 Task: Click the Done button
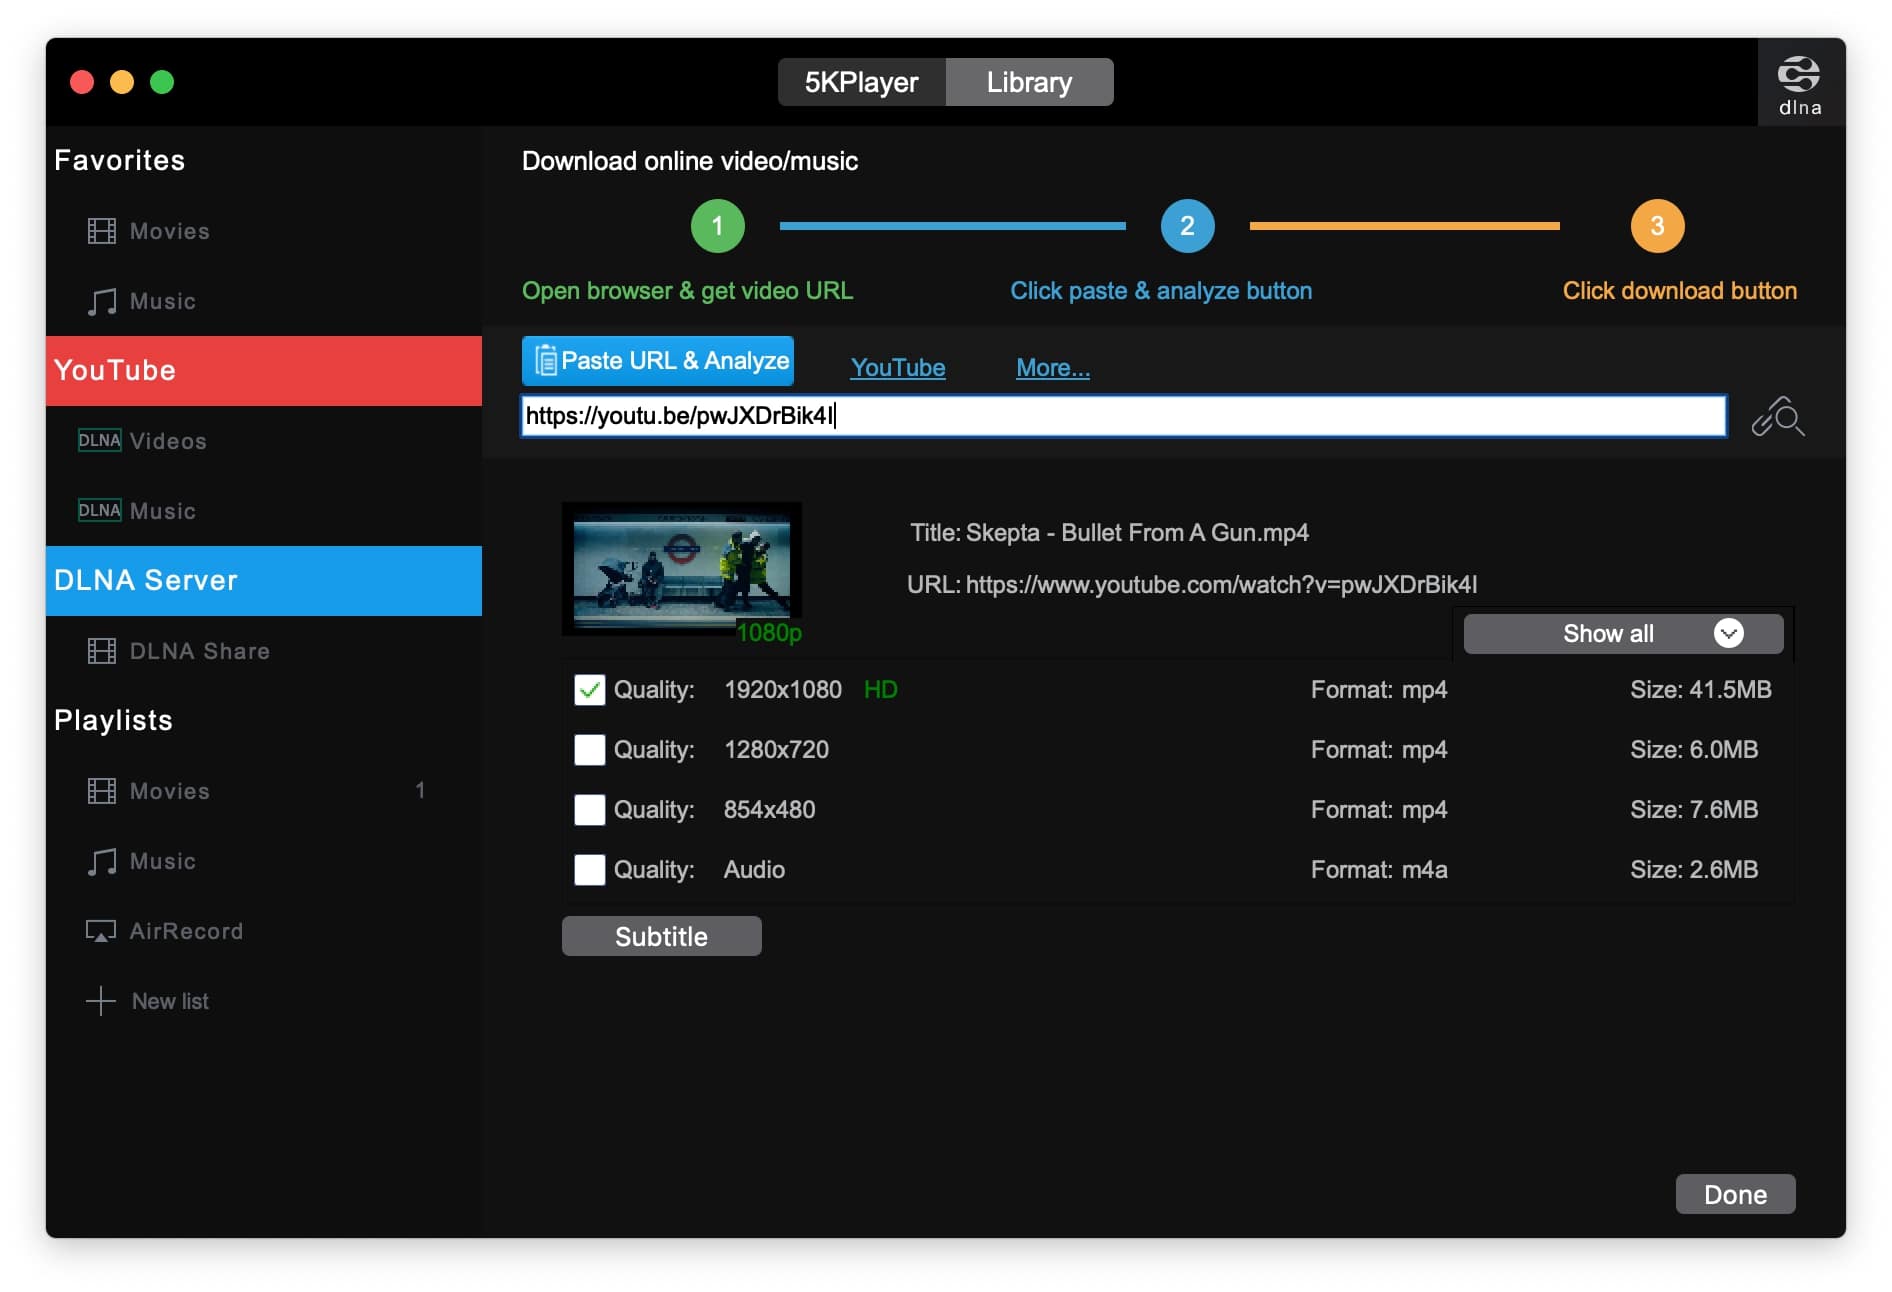pos(1736,1194)
